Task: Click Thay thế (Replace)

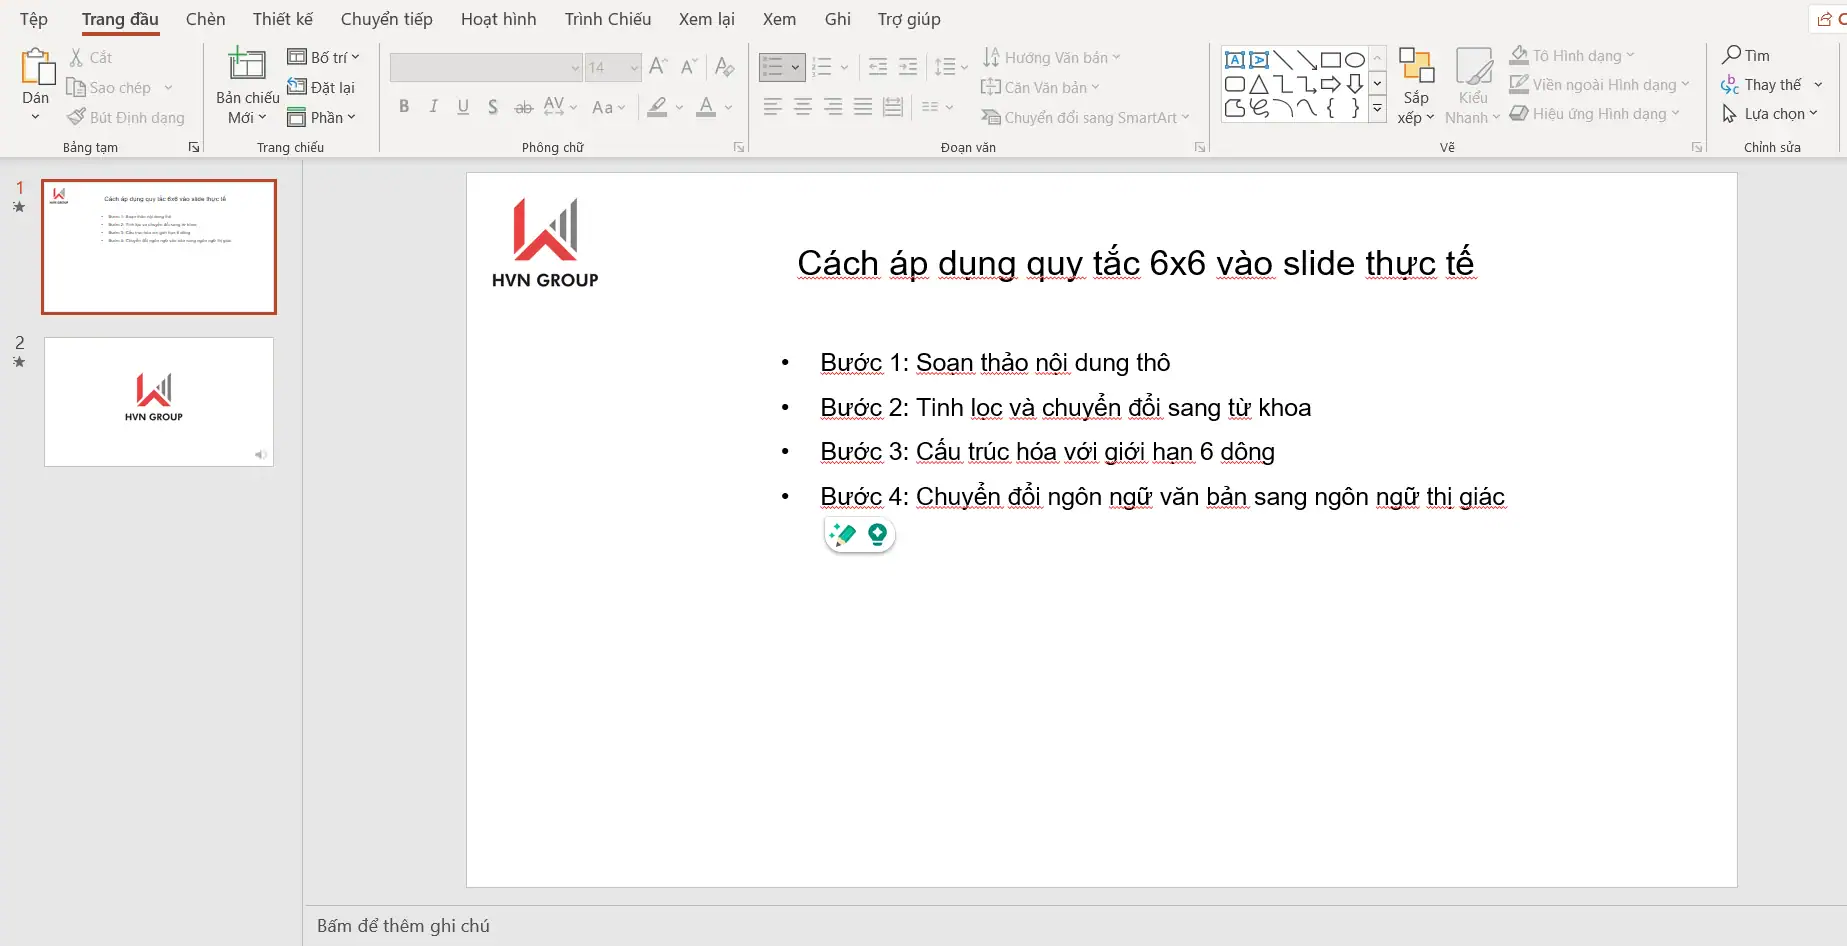Action: click(x=1762, y=85)
